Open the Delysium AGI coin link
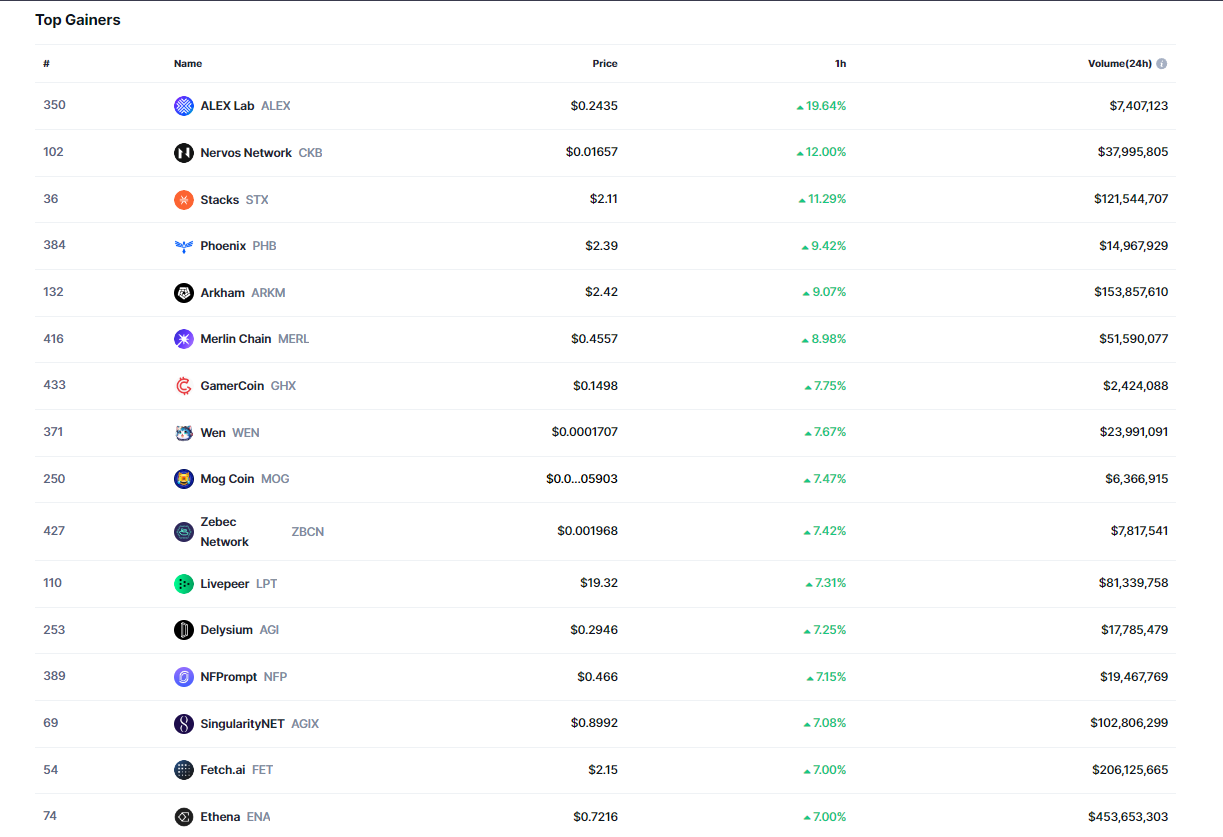 [x=226, y=630]
